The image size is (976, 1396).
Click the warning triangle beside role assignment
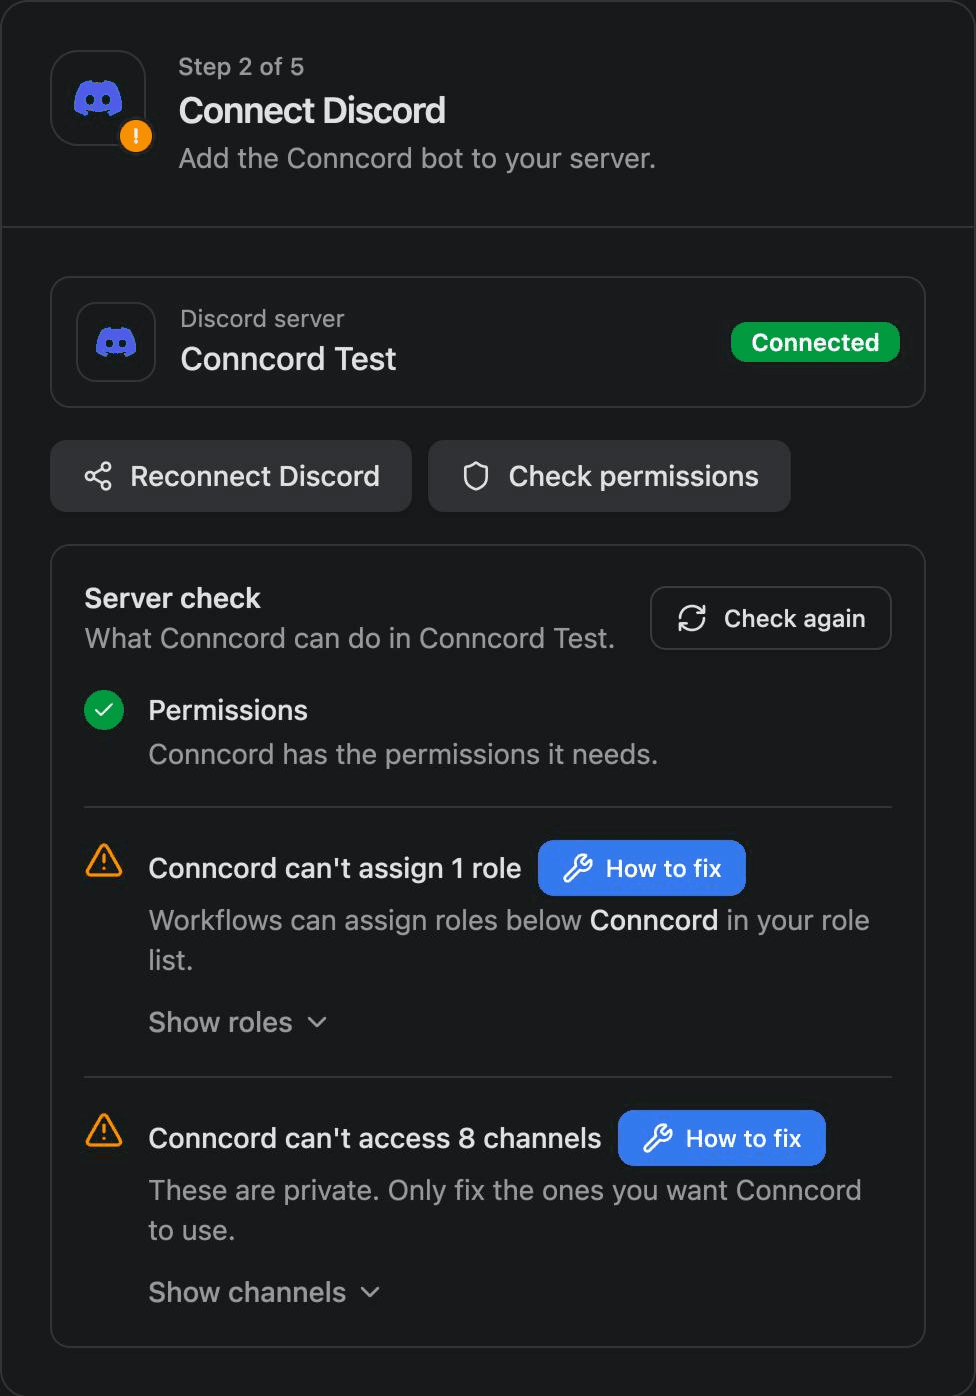104,860
